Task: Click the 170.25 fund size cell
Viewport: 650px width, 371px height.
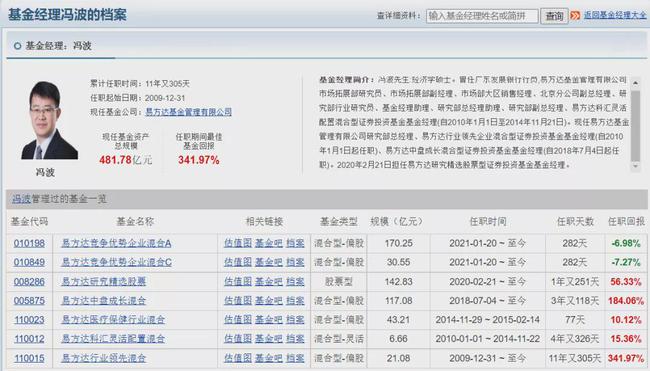Action: tap(398, 243)
